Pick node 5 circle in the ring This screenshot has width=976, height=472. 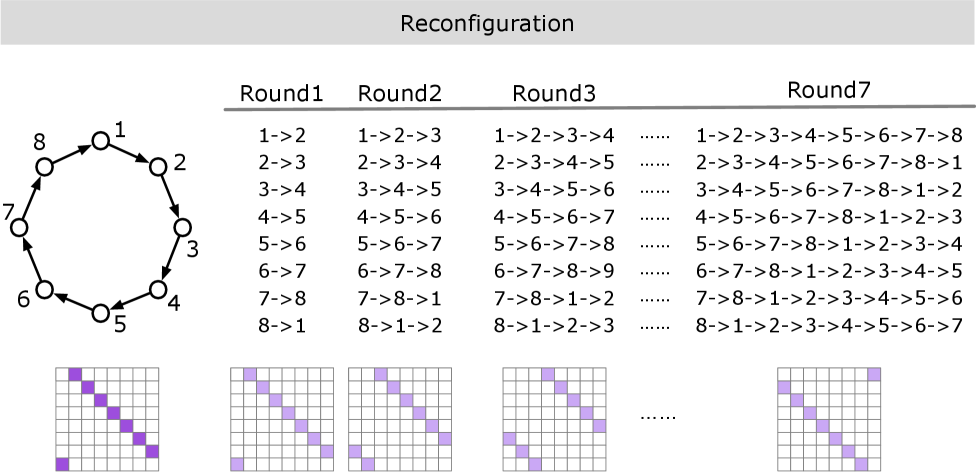pos(100,314)
